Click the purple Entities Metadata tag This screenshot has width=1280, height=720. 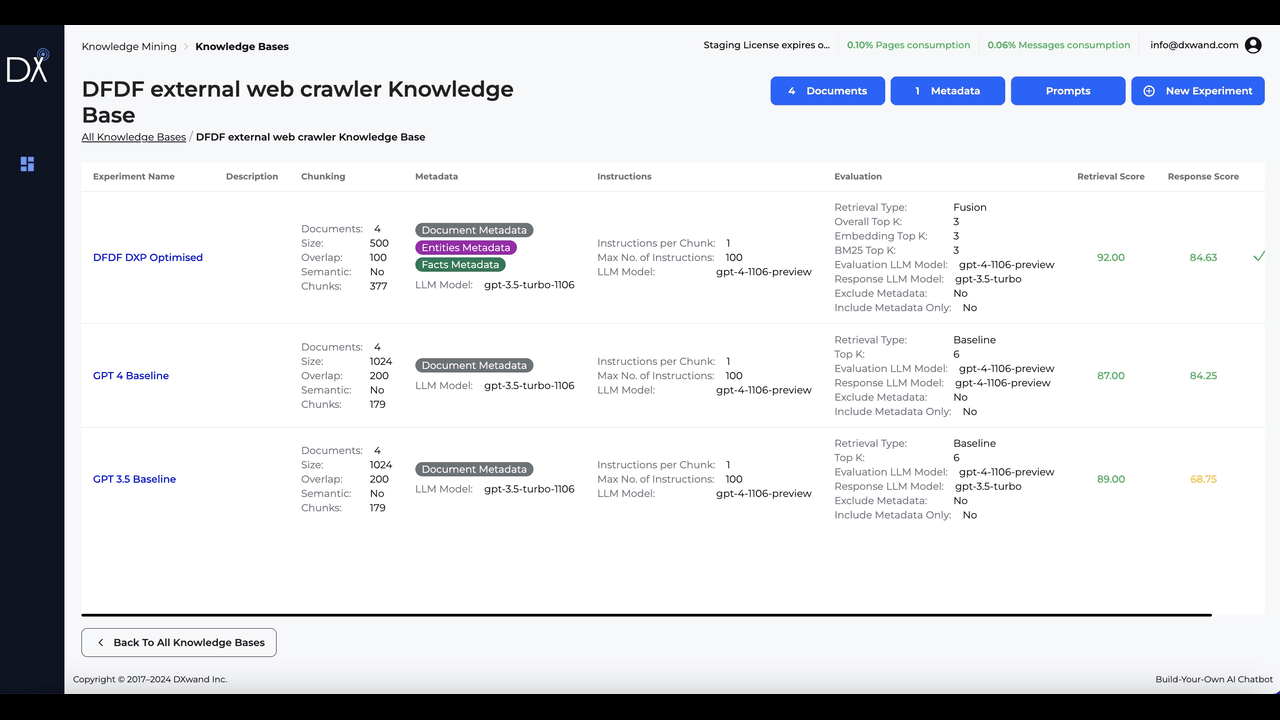tap(466, 248)
